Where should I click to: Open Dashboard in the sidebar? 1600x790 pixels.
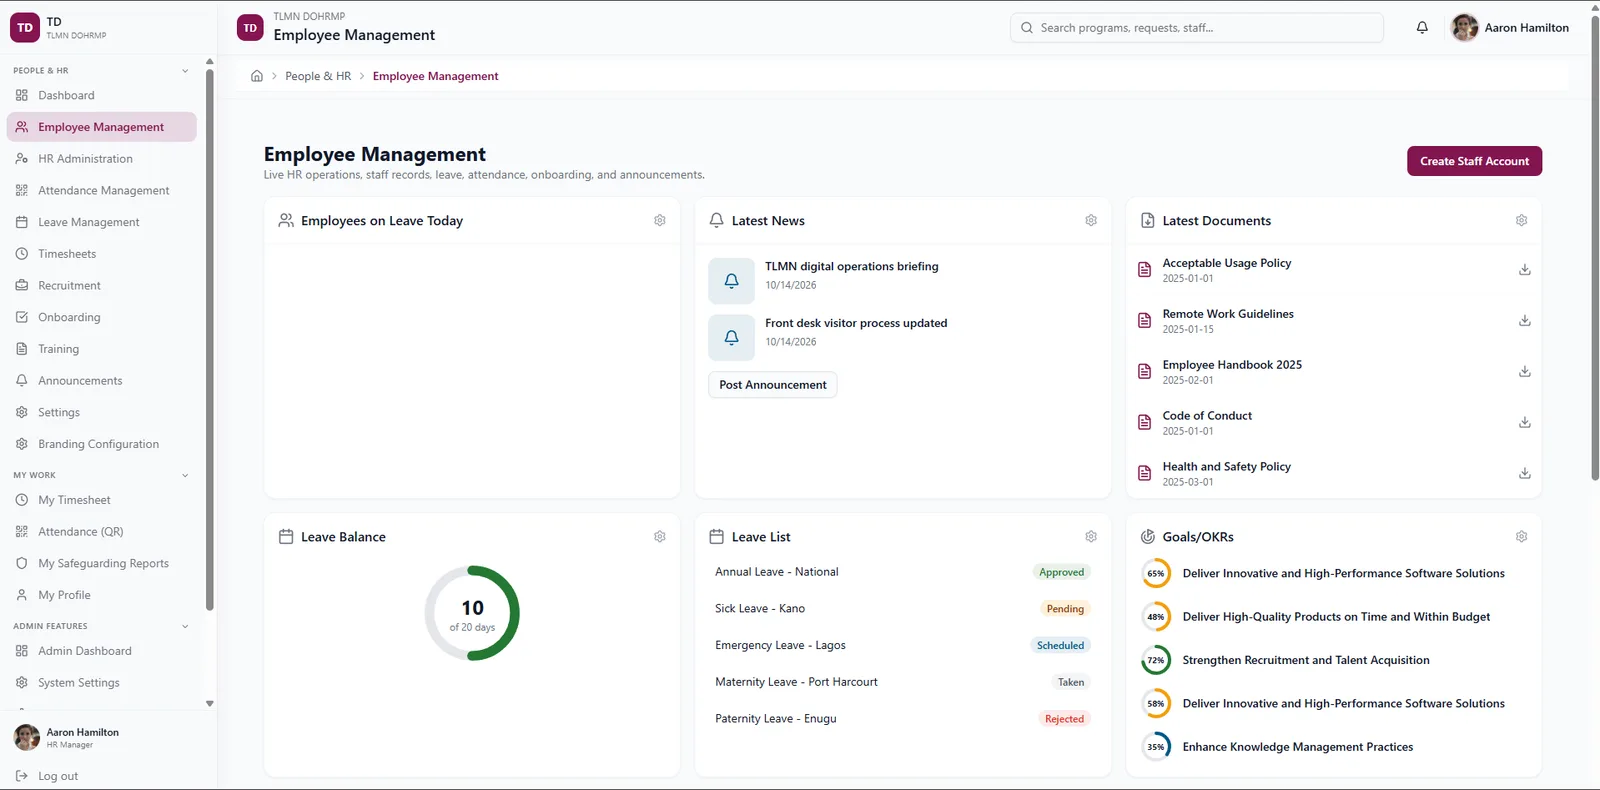point(101,96)
